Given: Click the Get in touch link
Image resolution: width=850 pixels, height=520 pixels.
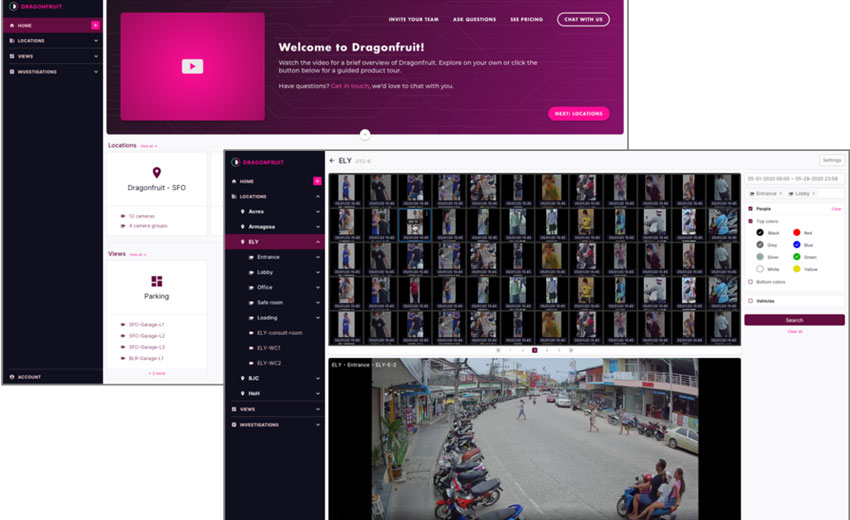Looking at the screenshot, I should tap(350, 86).
